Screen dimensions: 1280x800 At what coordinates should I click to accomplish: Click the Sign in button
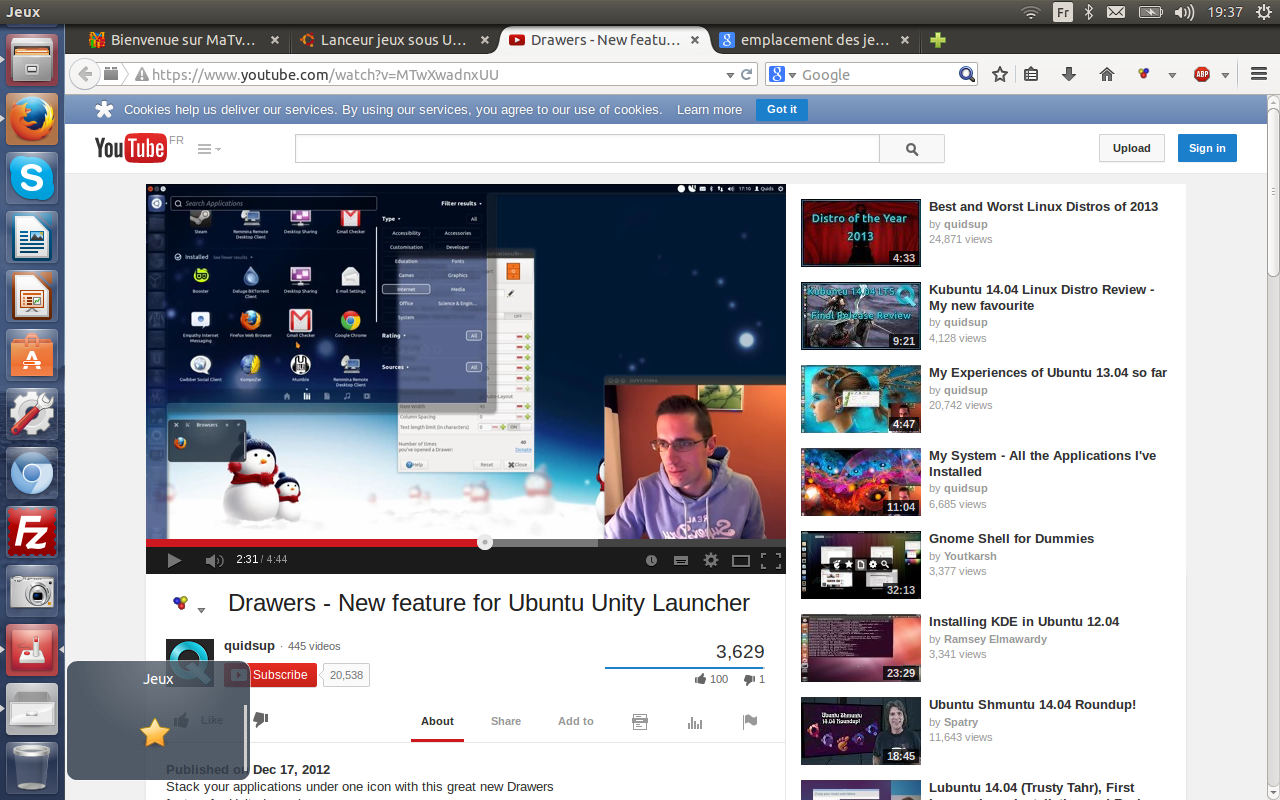click(1207, 148)
